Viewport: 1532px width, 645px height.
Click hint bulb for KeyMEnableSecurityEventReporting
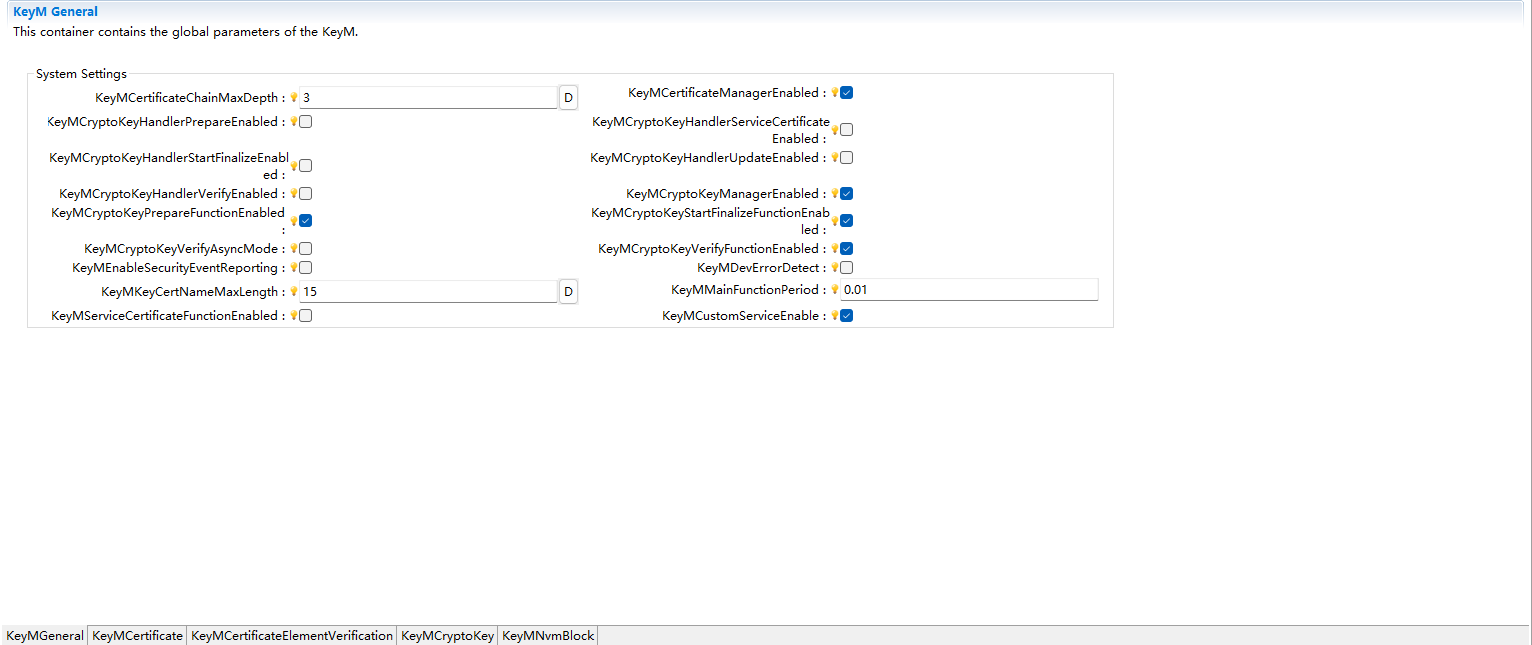point(294,268)
